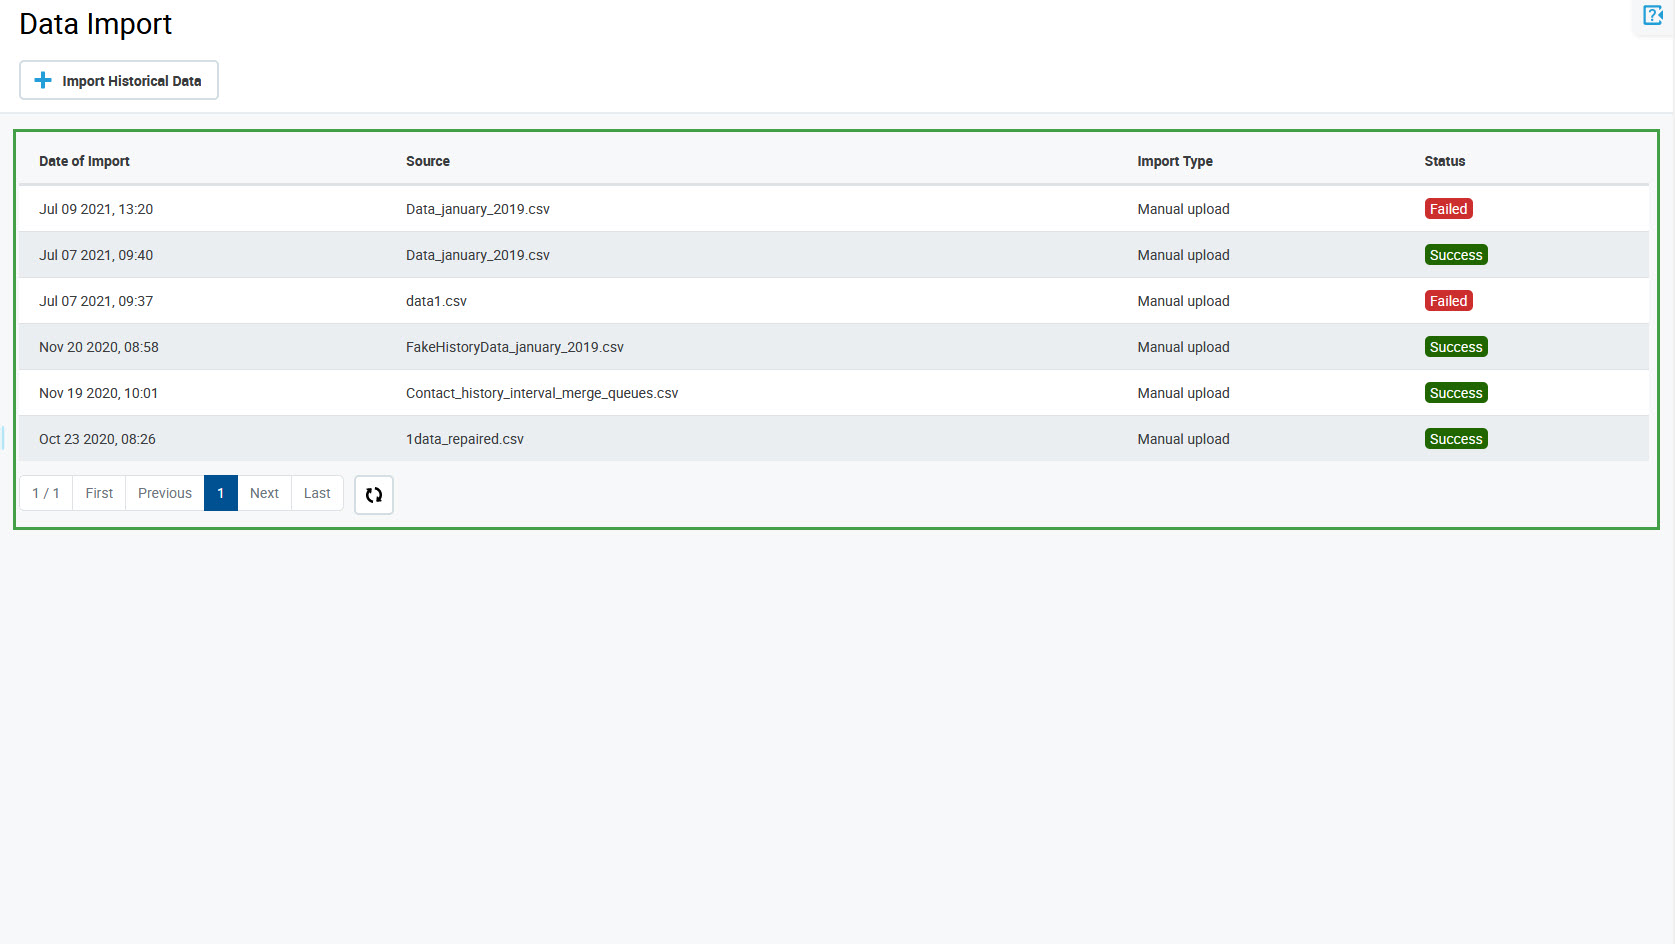Image resolution: width=1675 pixels, height=944 pixels.
Task: Click the Failed badge for data1.csv
Action: tap(1448, 301)
